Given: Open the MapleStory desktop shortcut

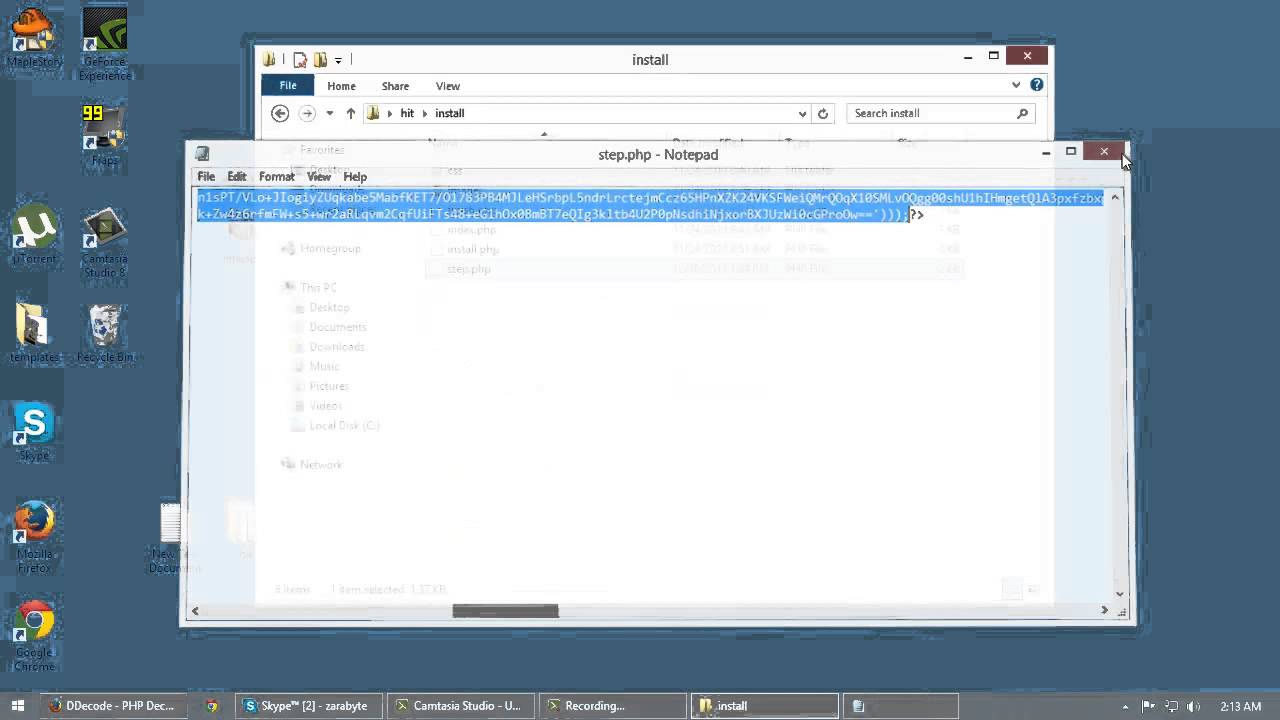Looking at the screenshot, I should (34, 38).
